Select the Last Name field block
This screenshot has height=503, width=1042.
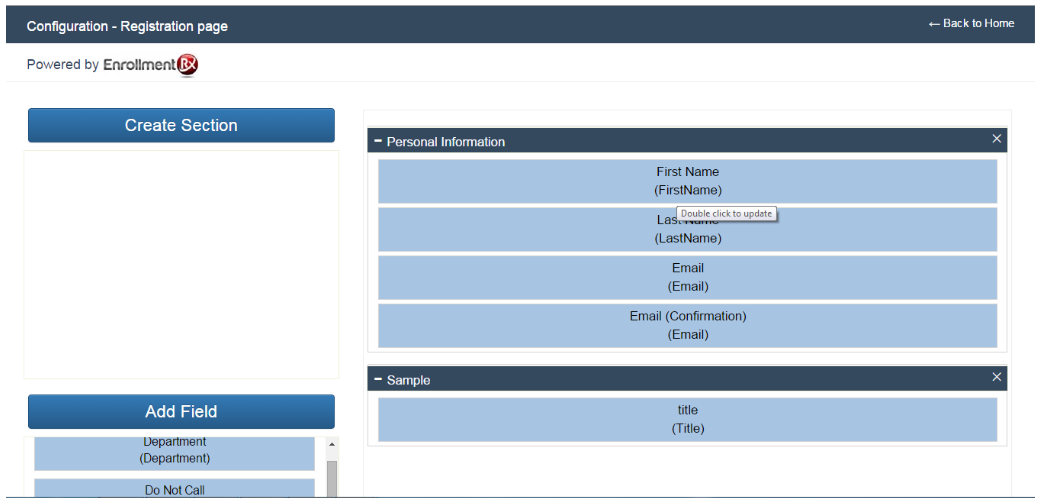coord(687,236)
